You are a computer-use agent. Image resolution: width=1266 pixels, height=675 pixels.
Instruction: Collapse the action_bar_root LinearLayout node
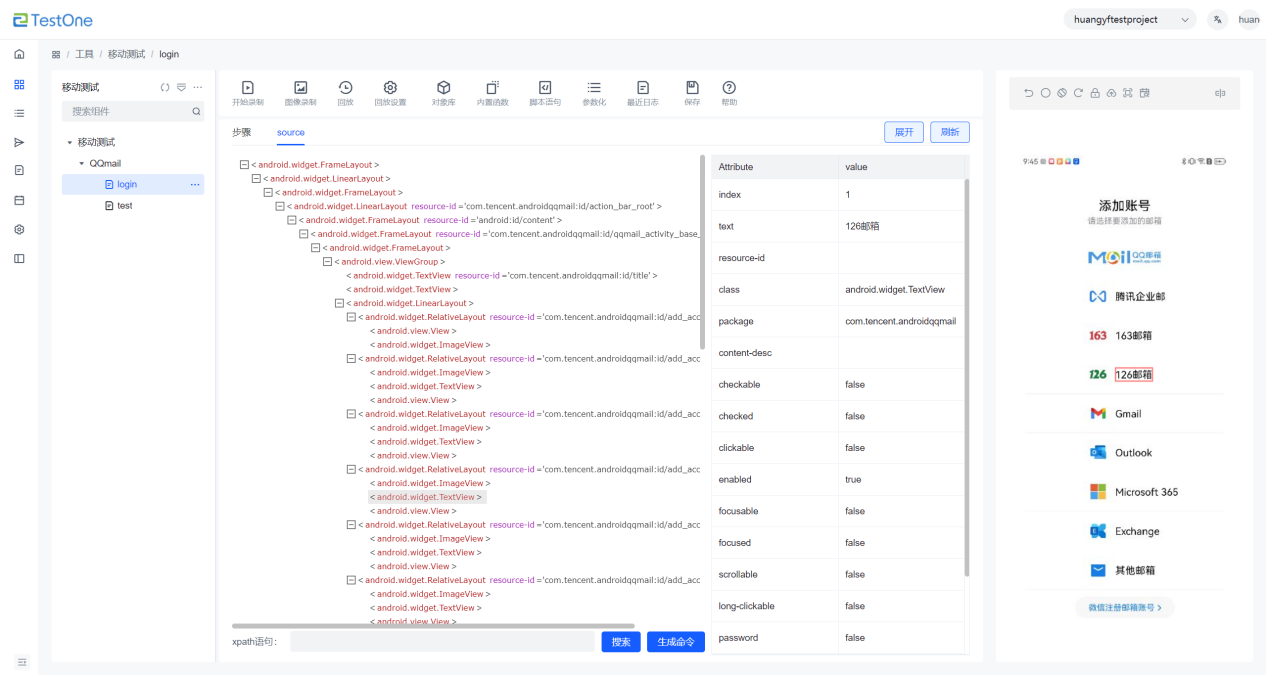(280, 206)
